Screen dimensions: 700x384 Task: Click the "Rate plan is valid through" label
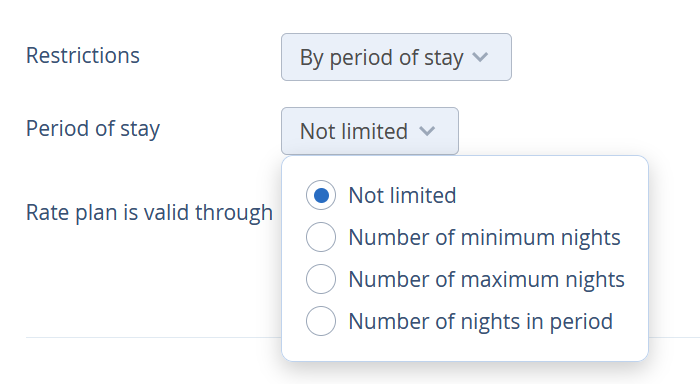[x=149, y=213]
